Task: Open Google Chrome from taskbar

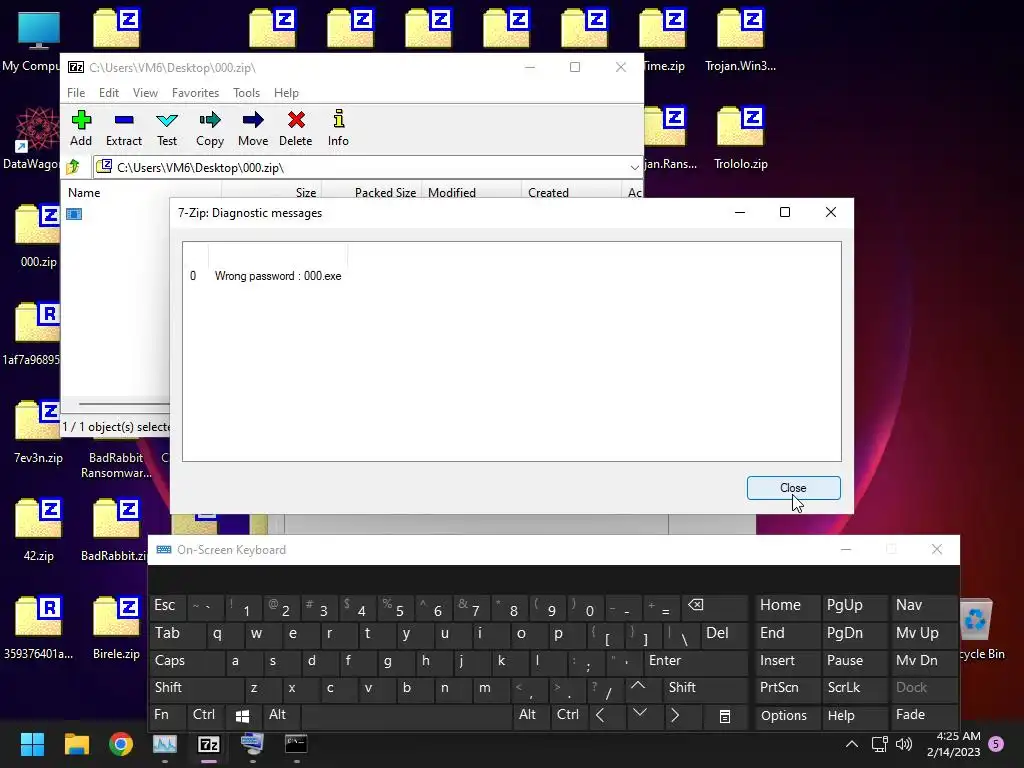Action: (121, 744)
